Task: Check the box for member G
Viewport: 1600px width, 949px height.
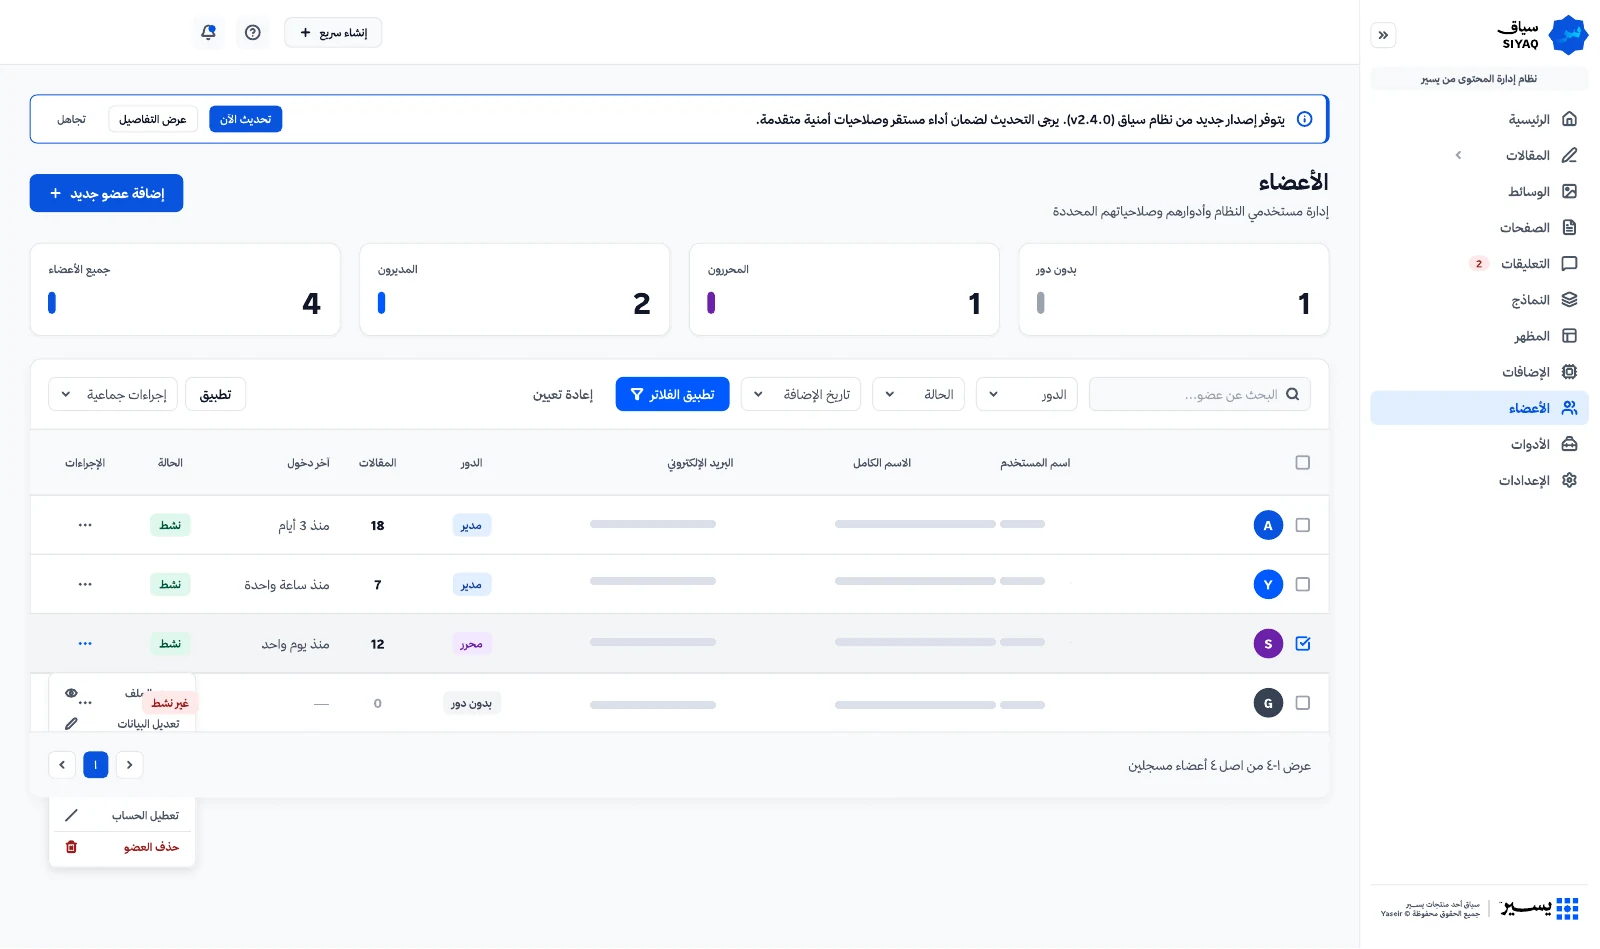Action: 1302,703
